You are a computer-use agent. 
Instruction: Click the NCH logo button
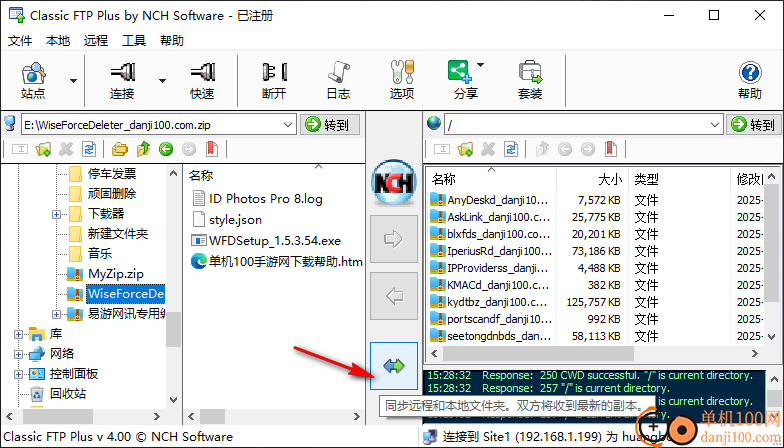click(394, 182)
